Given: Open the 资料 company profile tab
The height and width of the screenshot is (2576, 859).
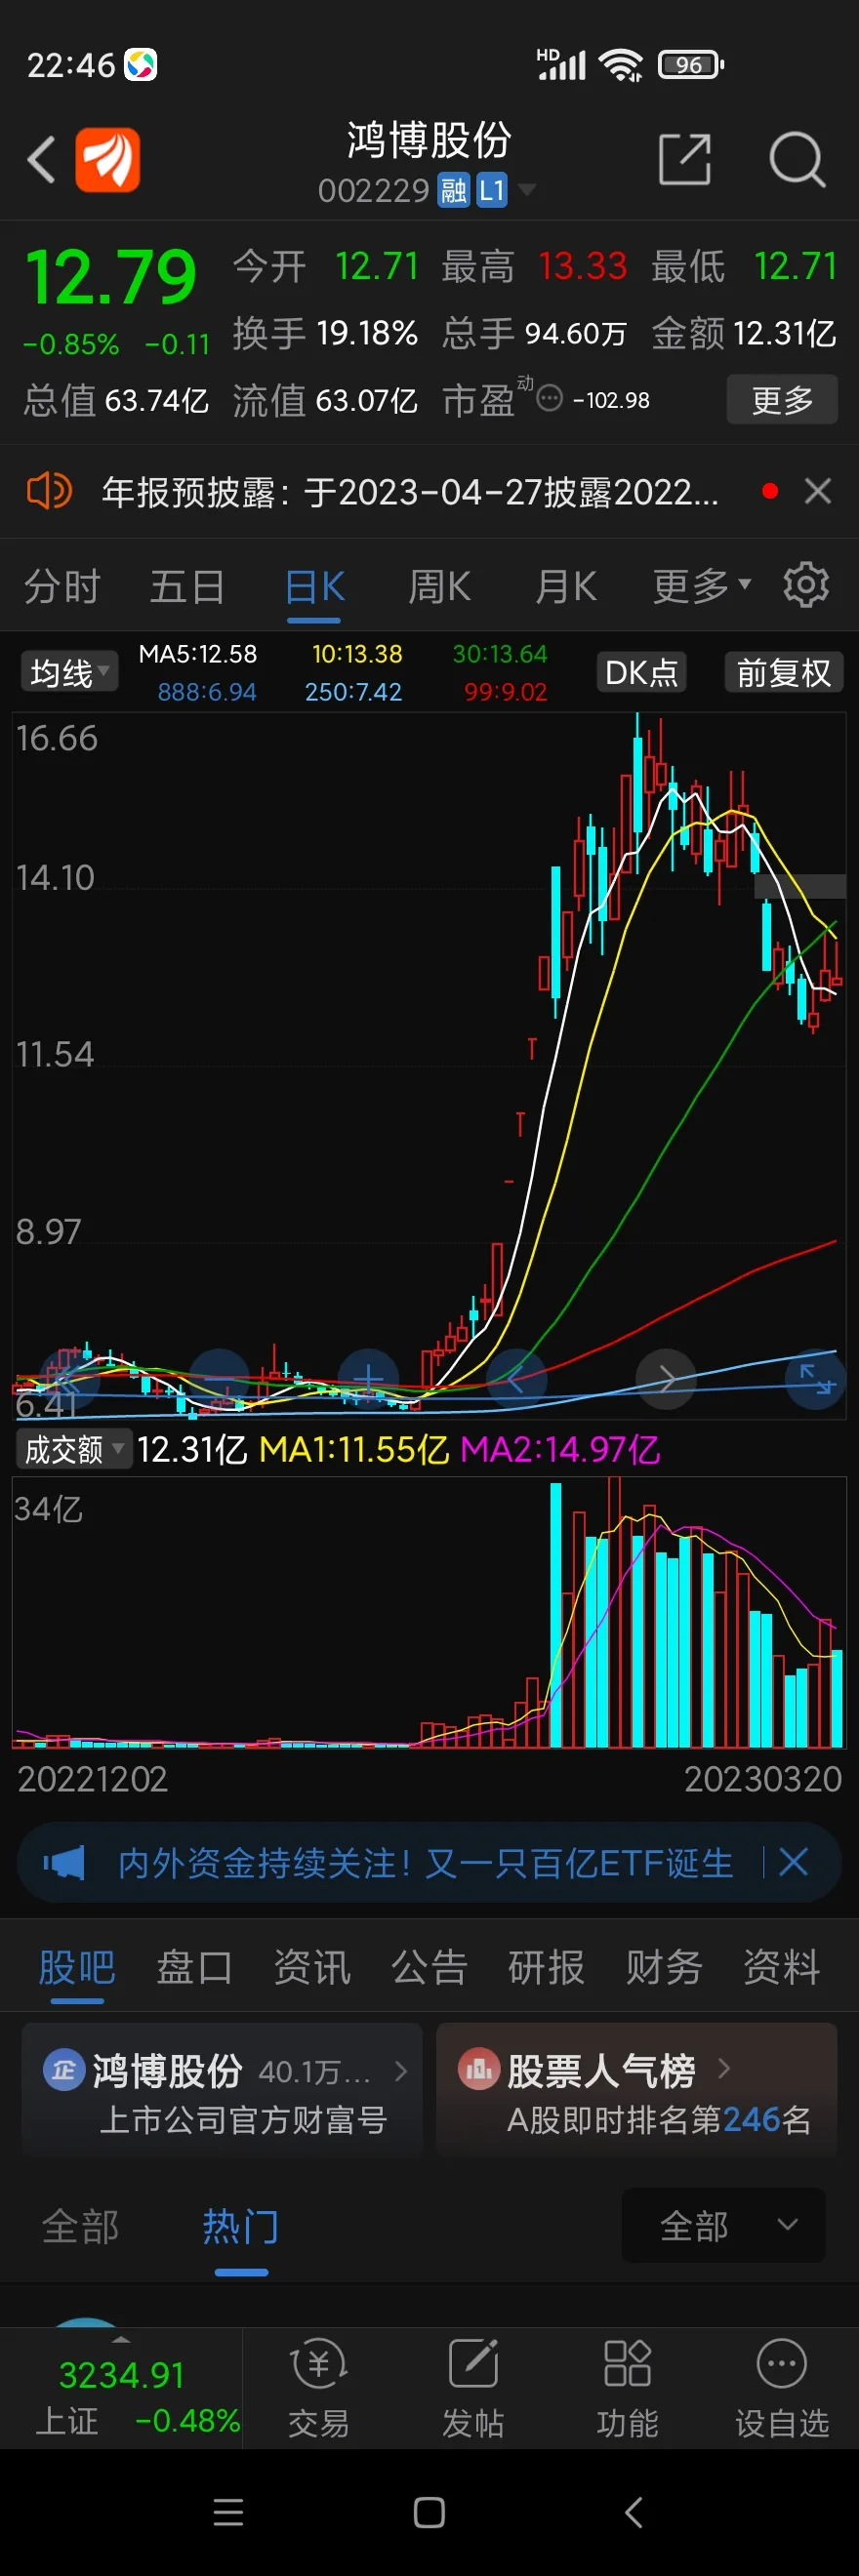Looking at the screenshot, I should 781,1967.
